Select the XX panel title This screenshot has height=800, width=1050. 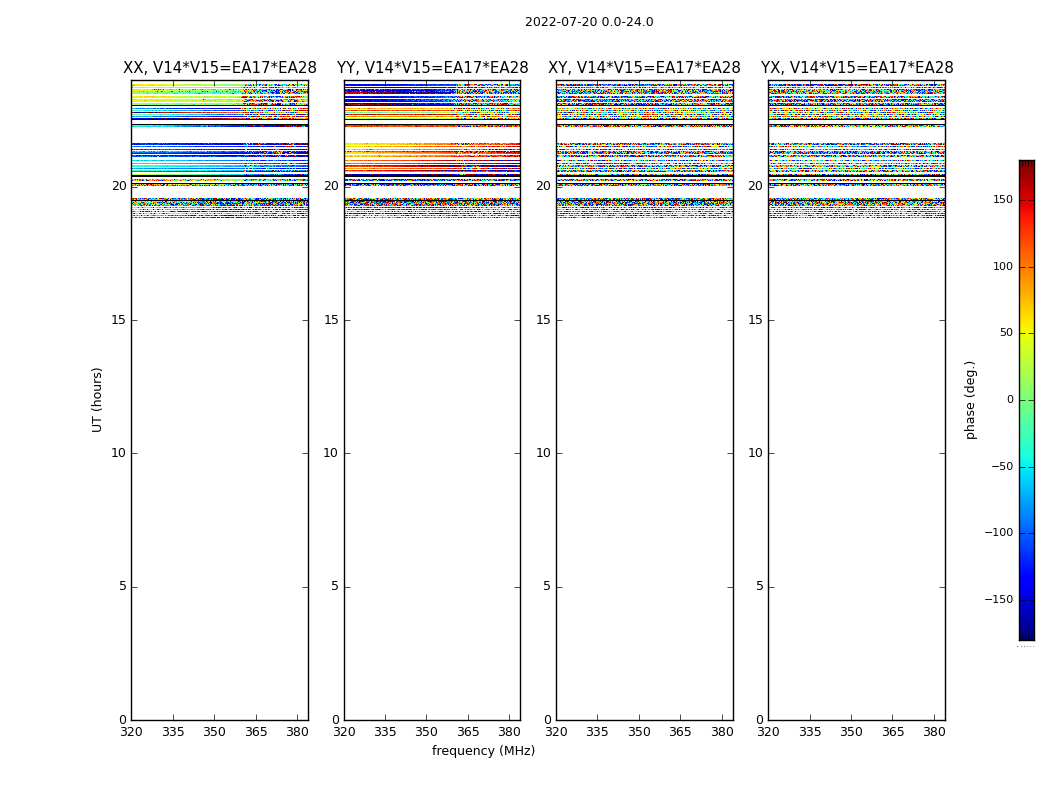point(219,68)
